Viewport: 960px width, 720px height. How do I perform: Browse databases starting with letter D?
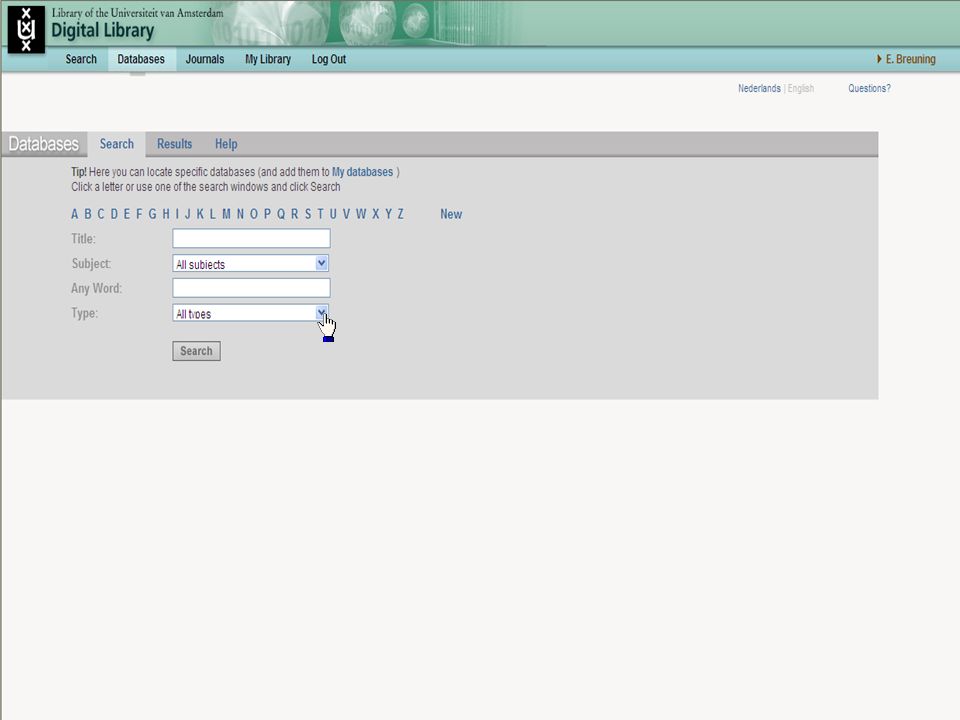[114, 214]
